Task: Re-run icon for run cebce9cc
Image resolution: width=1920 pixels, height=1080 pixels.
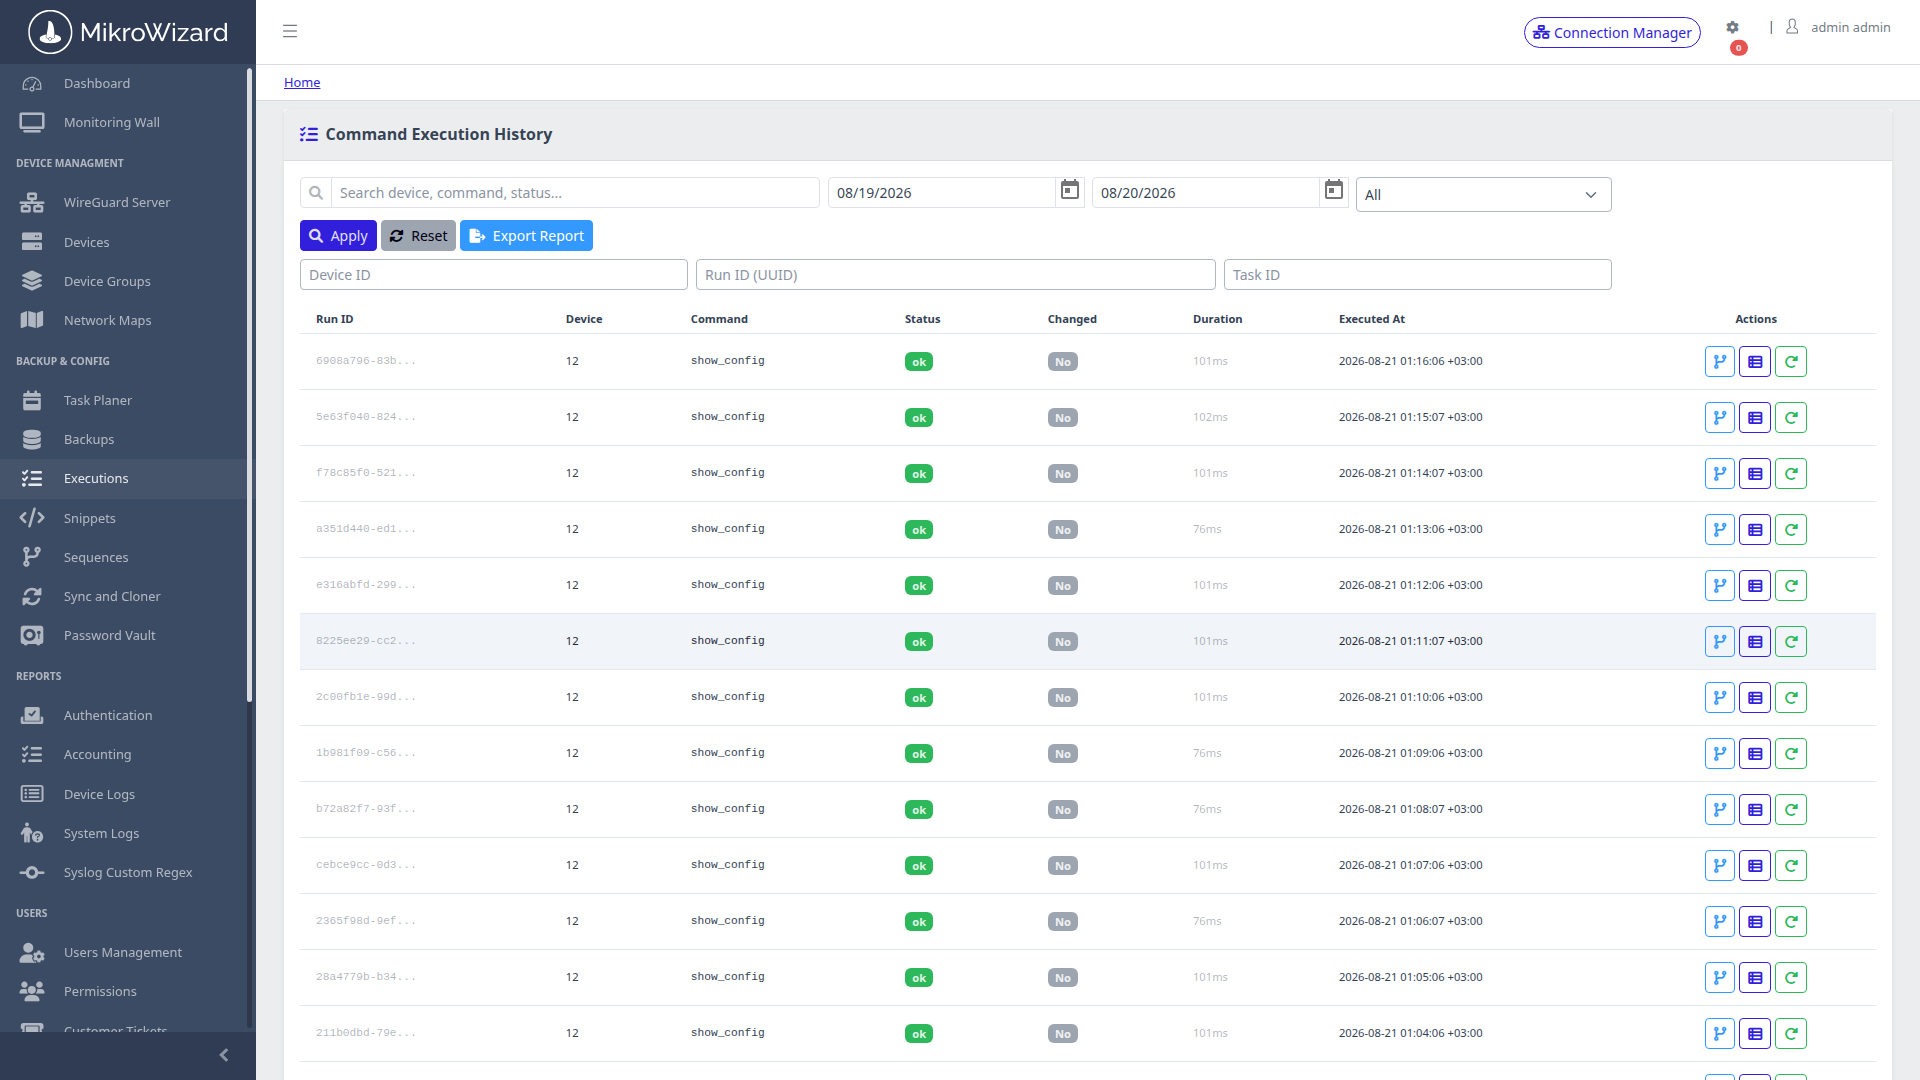Action: click(1791, 866)
